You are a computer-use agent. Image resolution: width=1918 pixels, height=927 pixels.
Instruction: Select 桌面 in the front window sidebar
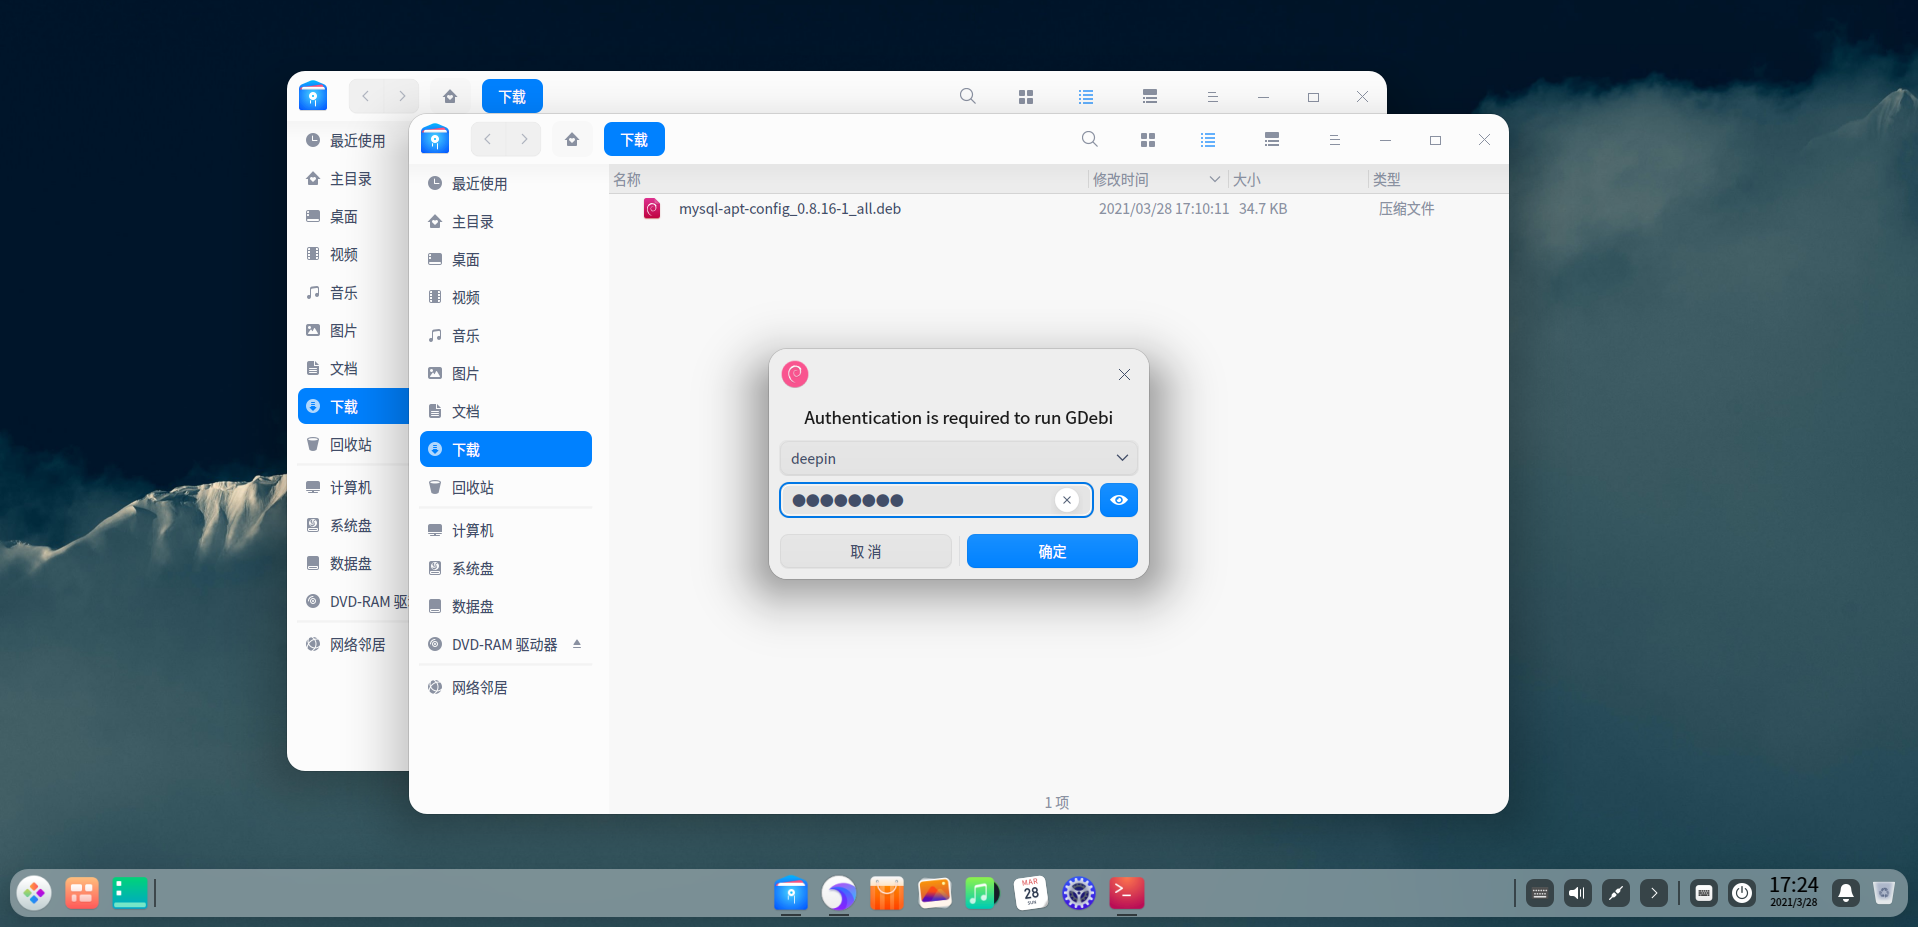pos(506,259)
